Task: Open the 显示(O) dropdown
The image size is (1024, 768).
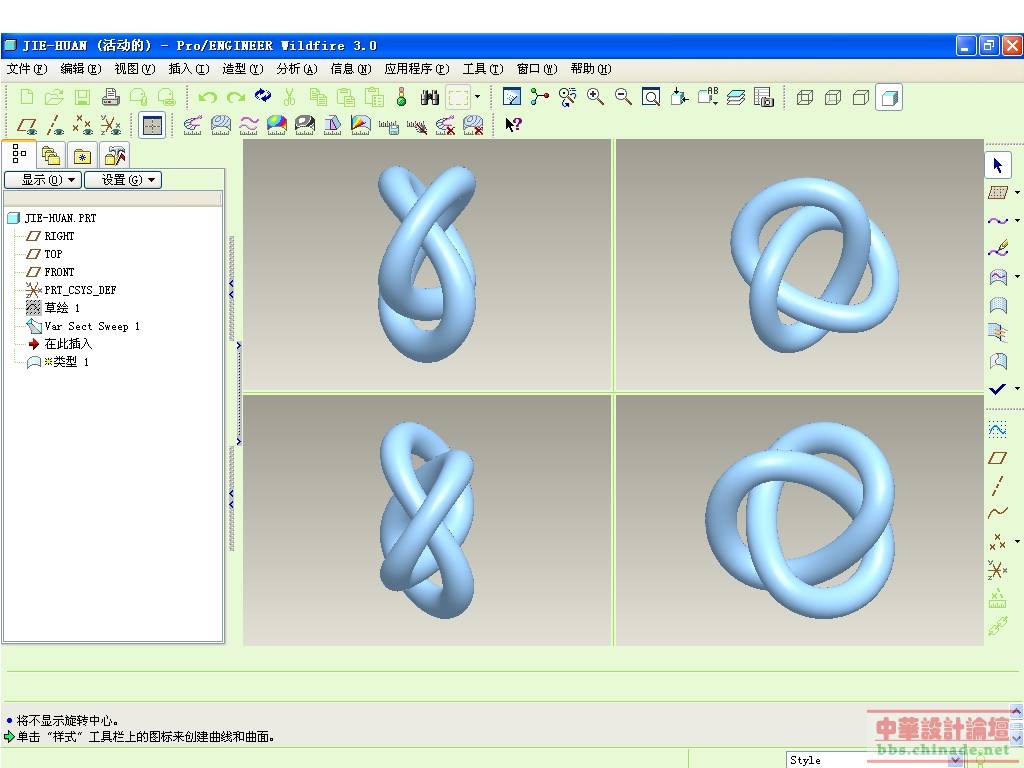Action: [x=43, y=180]
